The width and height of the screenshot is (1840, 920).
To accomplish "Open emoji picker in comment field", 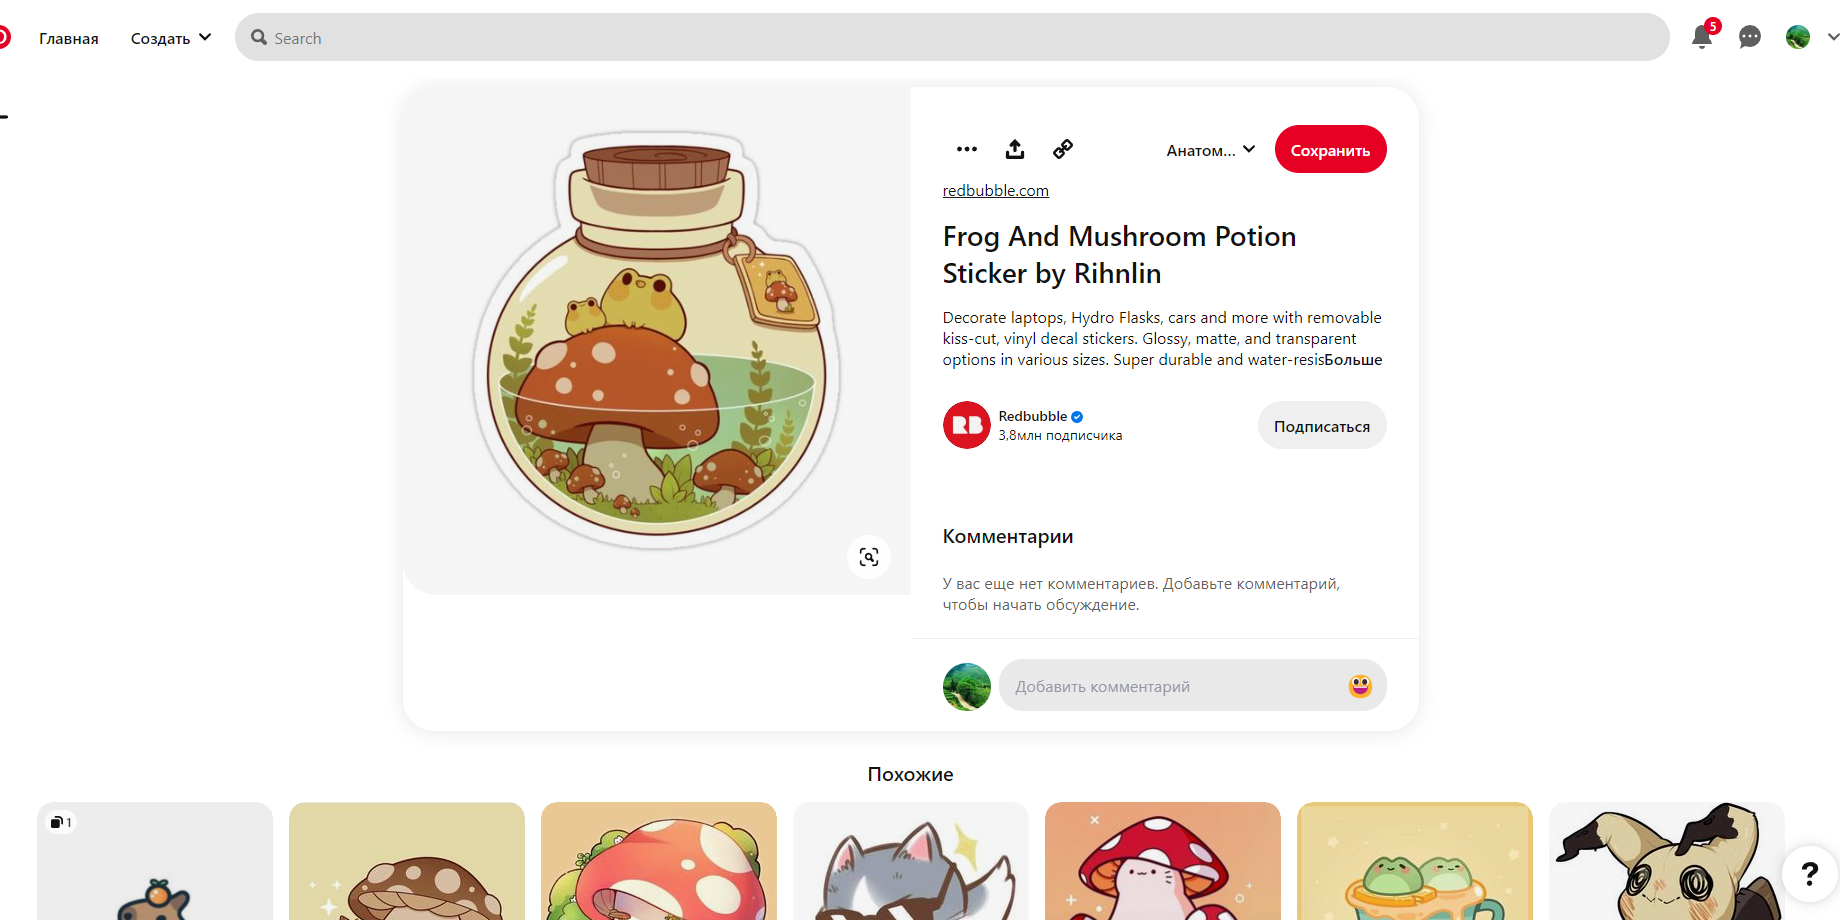I will pyautogui.click(x=1360, y=686).
